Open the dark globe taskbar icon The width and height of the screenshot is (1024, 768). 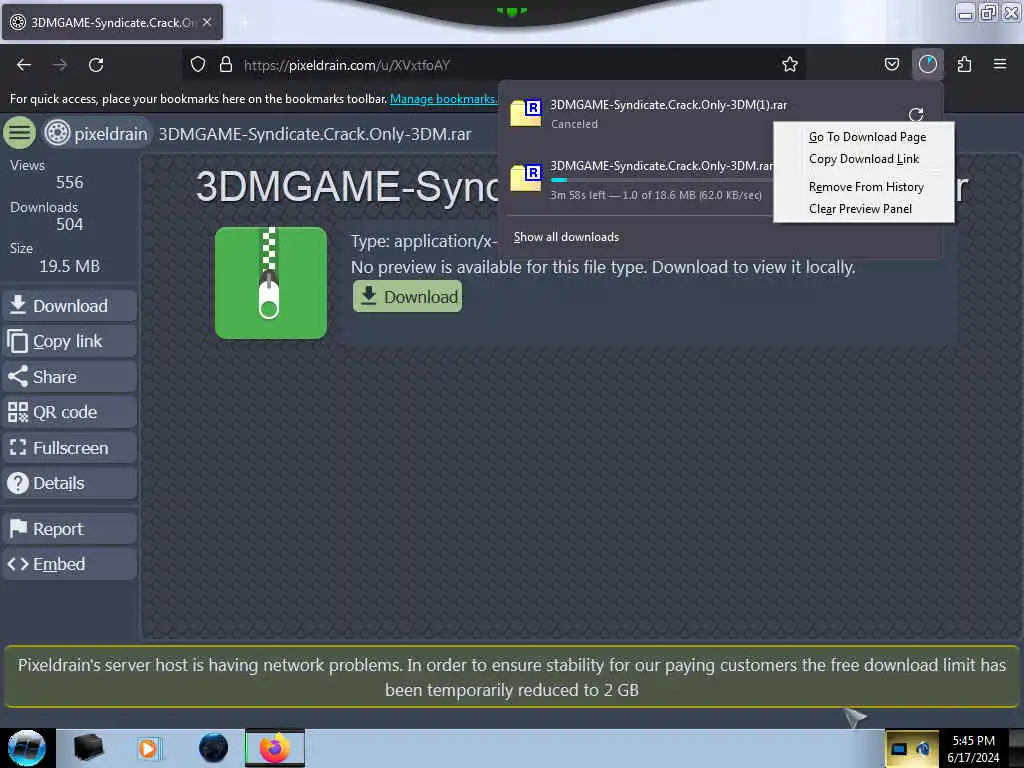tap(214, 748)
